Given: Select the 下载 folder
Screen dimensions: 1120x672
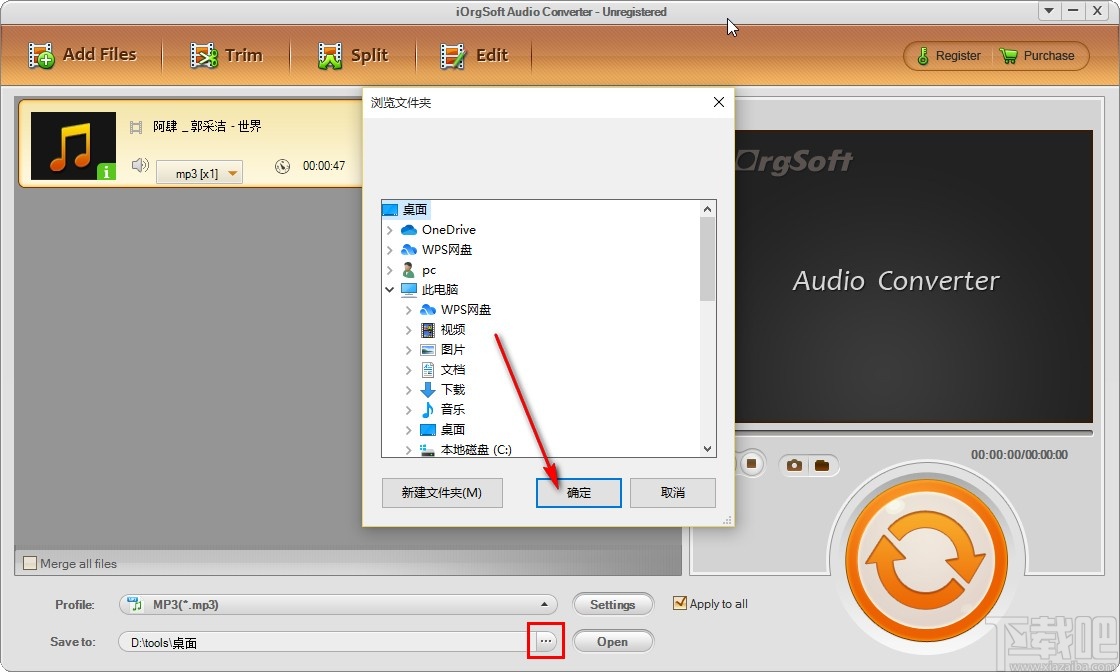Looking at the screenshot, I should 452,389.
